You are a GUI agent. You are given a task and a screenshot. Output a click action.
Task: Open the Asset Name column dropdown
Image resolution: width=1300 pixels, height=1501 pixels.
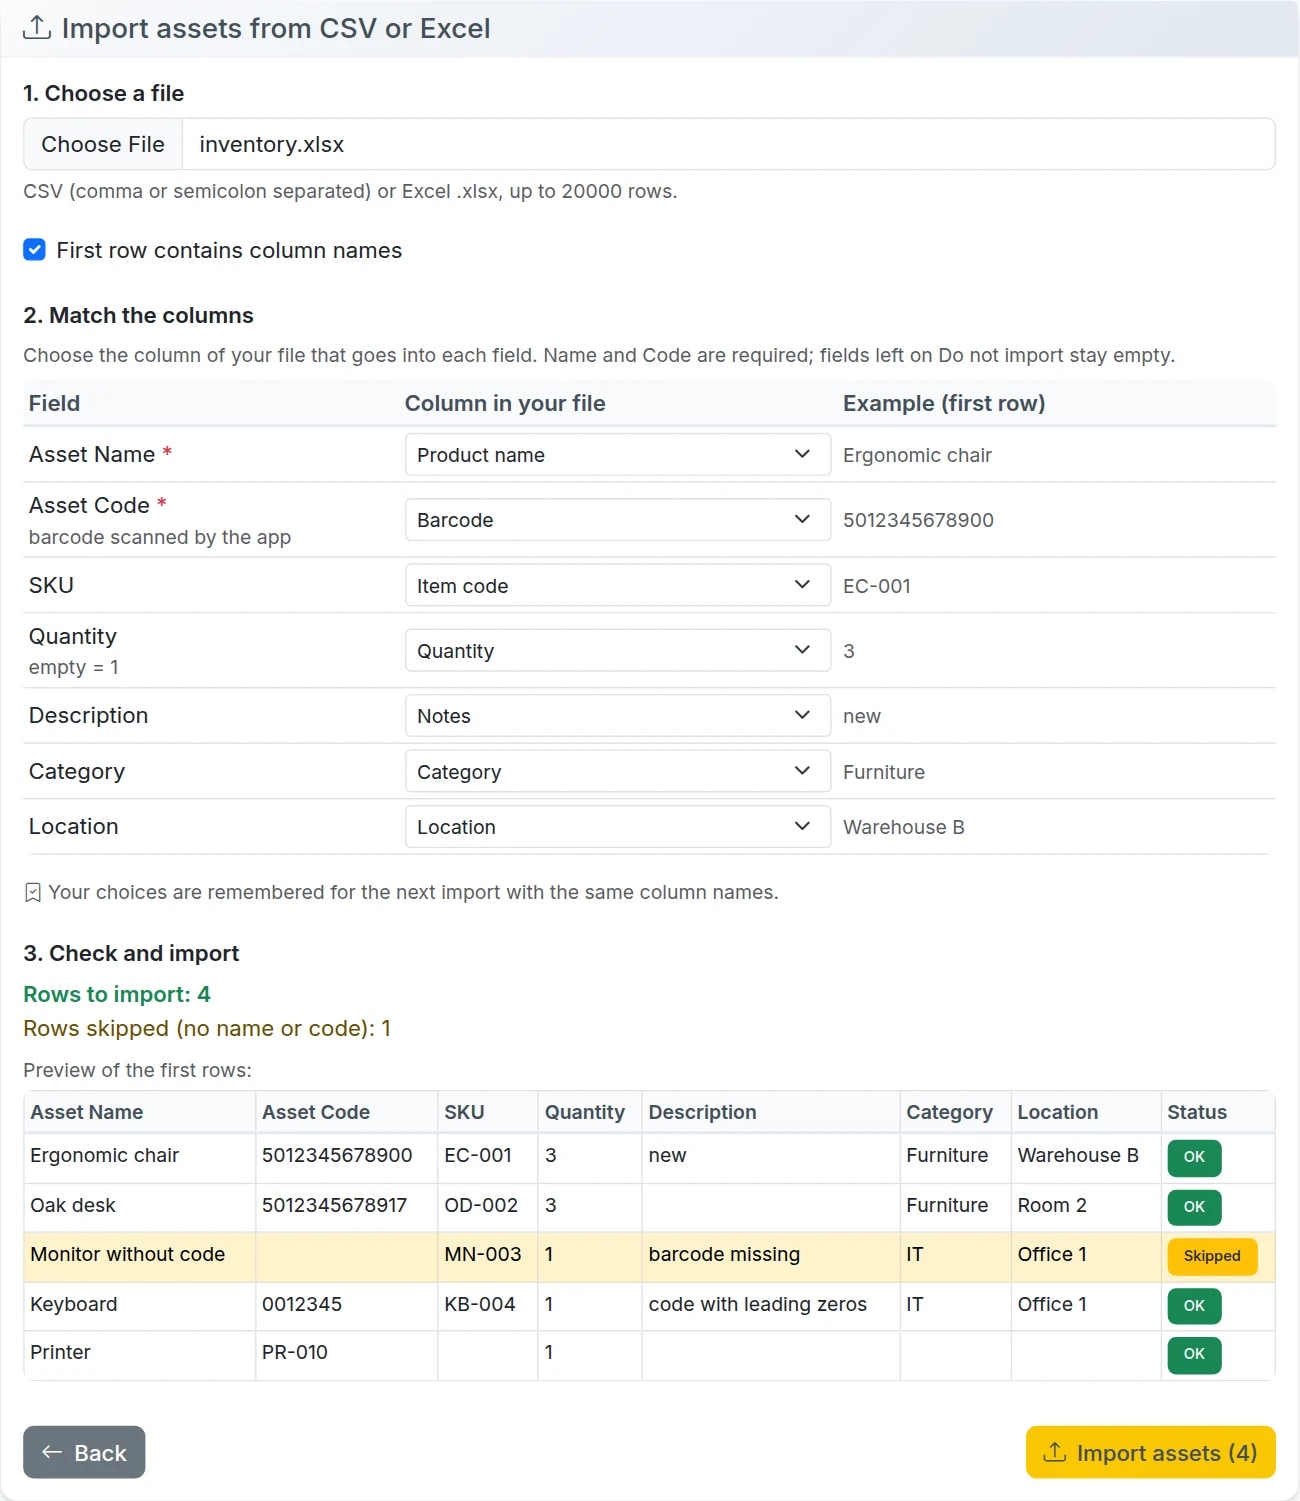click(617, 454)
